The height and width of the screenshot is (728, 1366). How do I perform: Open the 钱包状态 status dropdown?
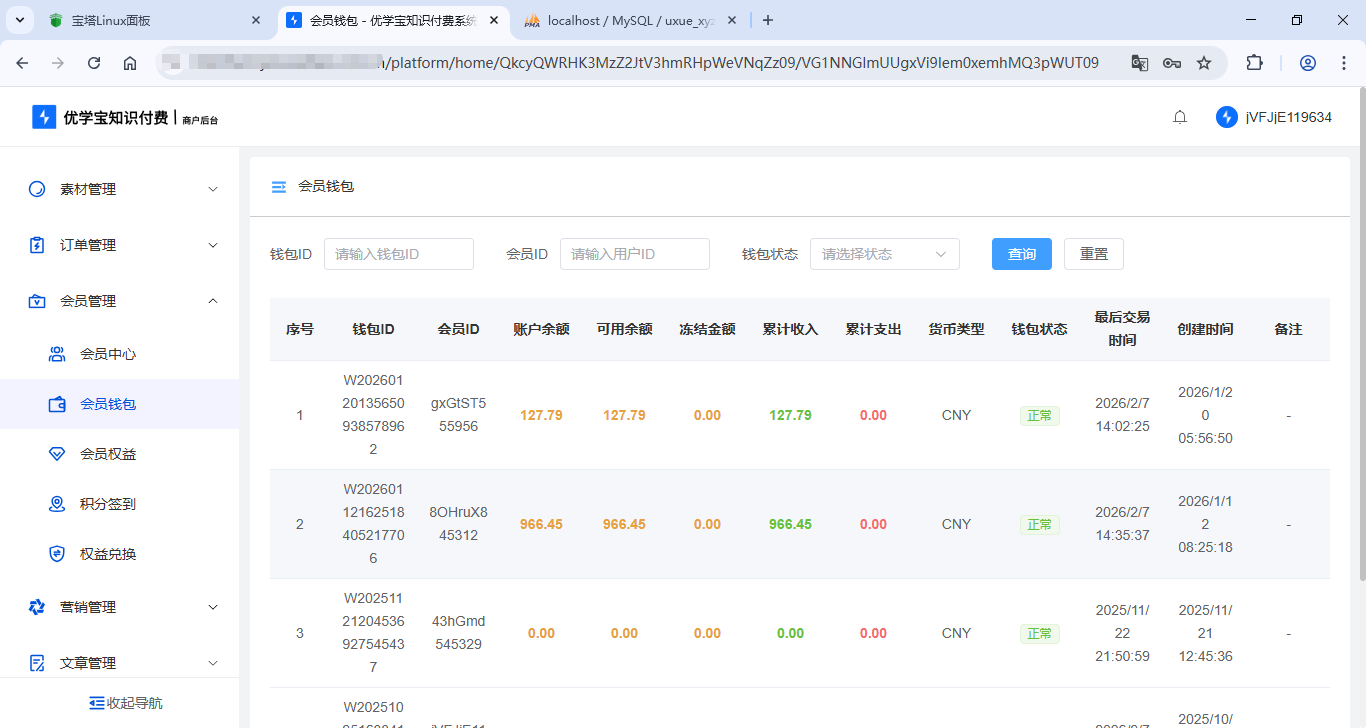884,254
